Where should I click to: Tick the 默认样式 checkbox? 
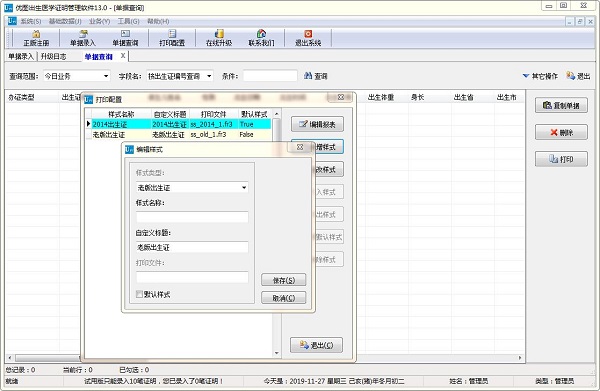pyautogui.click(x=139, y=294)
